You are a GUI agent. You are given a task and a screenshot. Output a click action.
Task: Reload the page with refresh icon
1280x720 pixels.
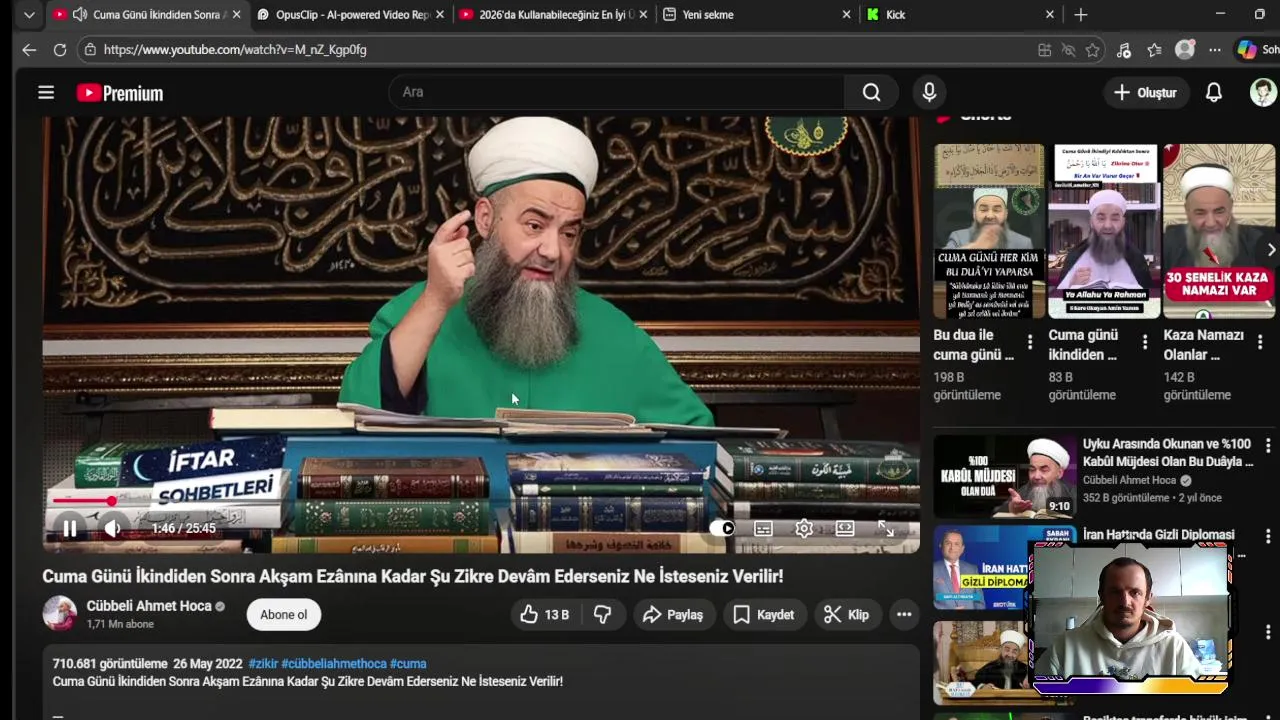click(x=60, y=49)
